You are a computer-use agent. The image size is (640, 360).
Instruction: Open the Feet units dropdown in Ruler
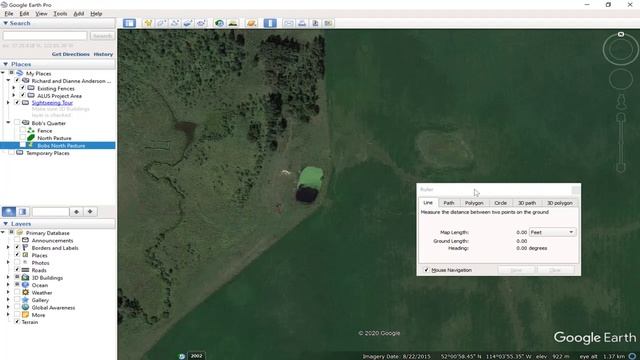click(552, 232)
